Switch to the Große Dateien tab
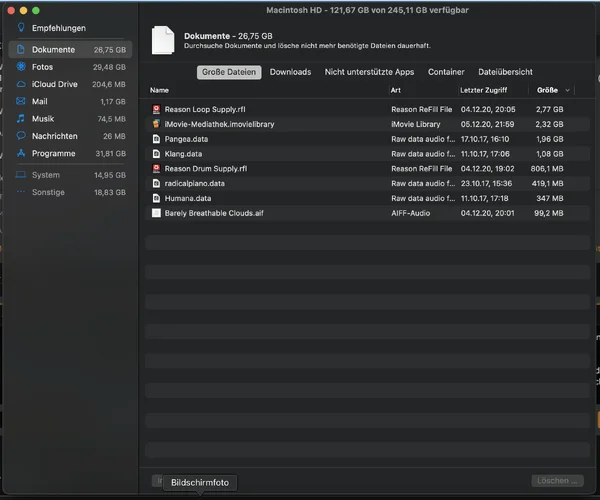This screenshot has height=500, width=600. (x=229, y=72)
